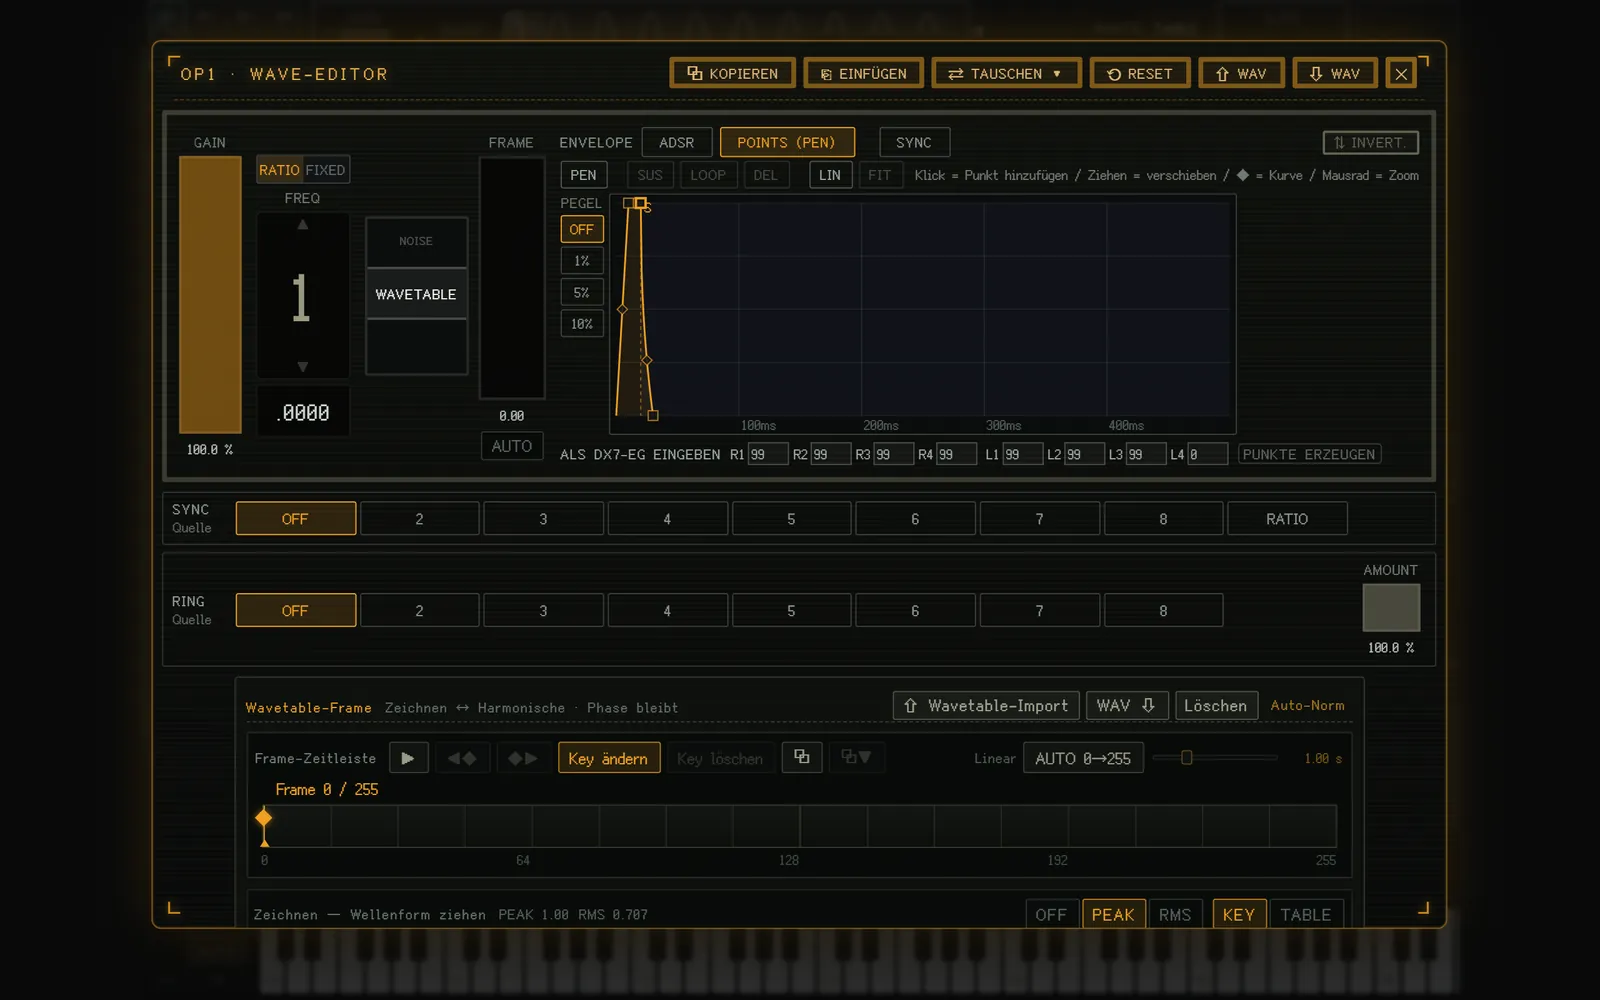Set Ring Quelle to operator 6
1600x1000 pixels.
(915, 611)
